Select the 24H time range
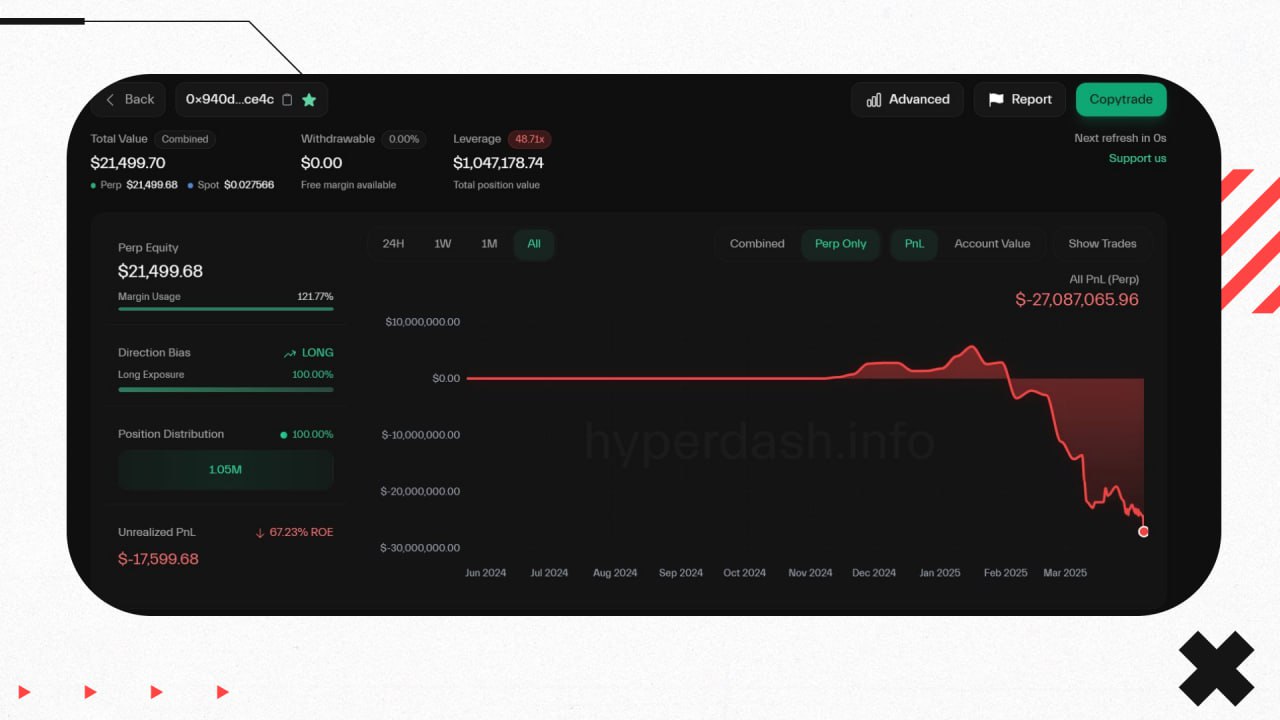Viewport: 1280px width, 720px height. (x=393, y=244)
